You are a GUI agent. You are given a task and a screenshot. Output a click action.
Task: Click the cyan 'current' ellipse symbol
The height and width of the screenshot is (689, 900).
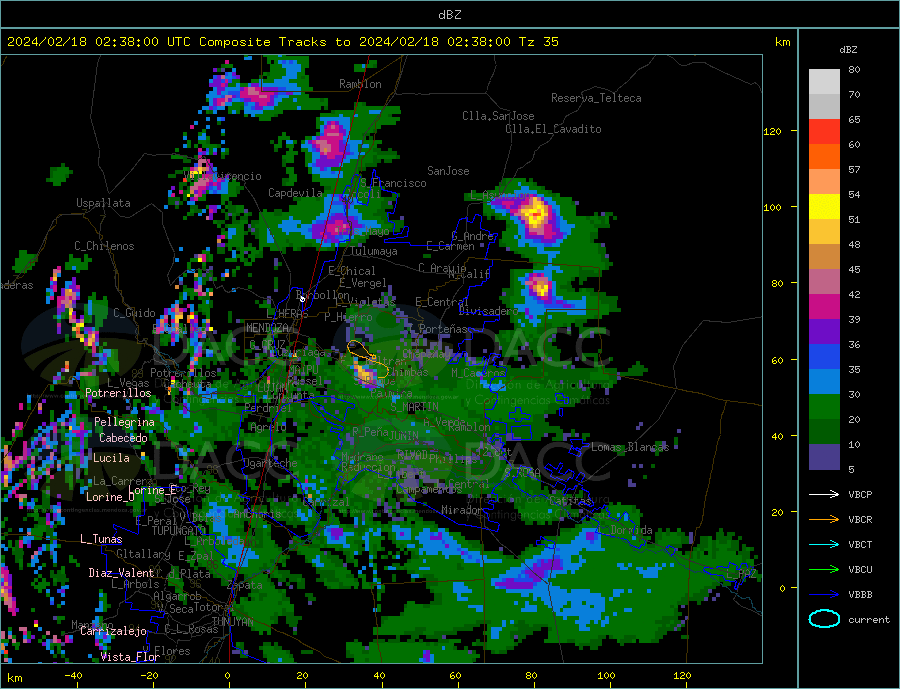(824, 619)
